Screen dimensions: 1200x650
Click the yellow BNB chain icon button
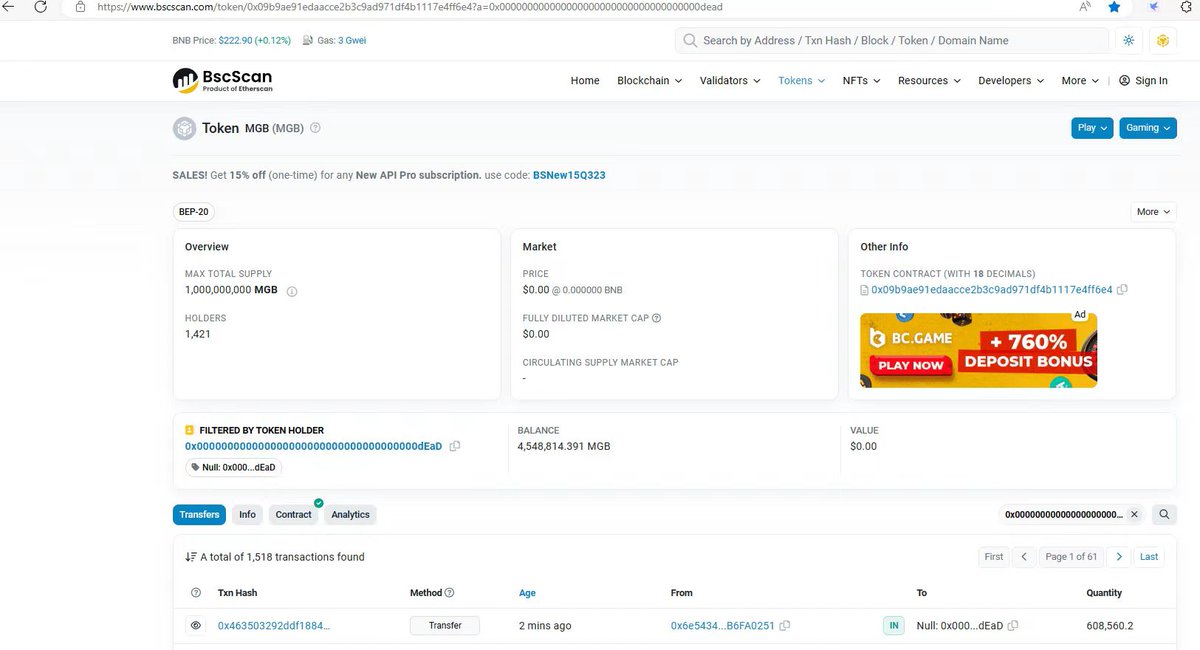1162,41
